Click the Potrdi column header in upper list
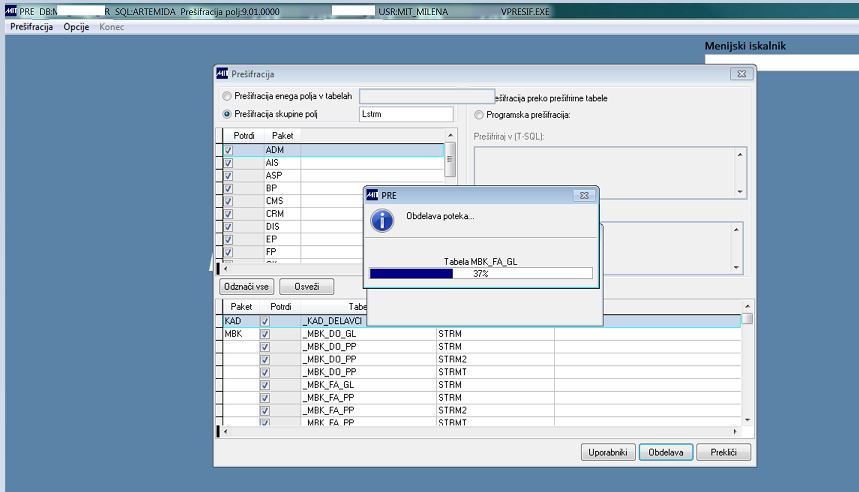Viewport: 859px width, 492px height. (244, 135)
